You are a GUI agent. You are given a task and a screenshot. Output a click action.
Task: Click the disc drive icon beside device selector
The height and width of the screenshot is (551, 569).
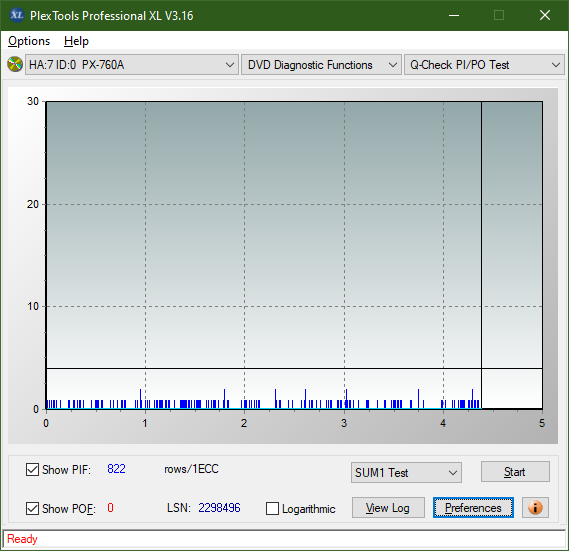click(x=15, y=65)
